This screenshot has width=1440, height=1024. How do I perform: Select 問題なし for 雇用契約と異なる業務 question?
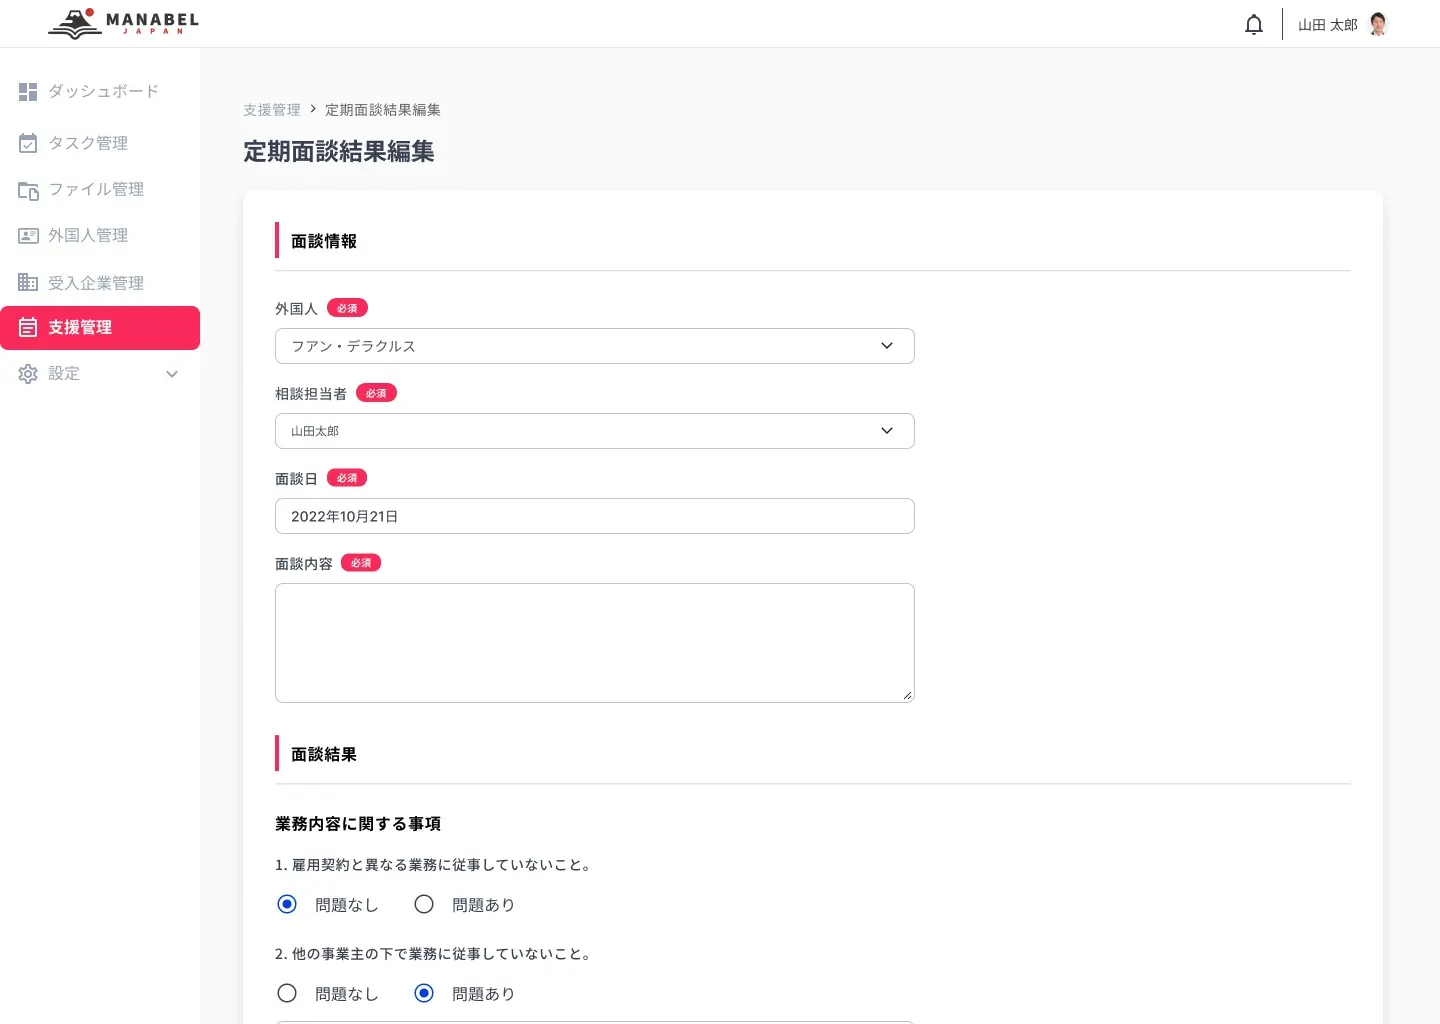pos(287,904)
